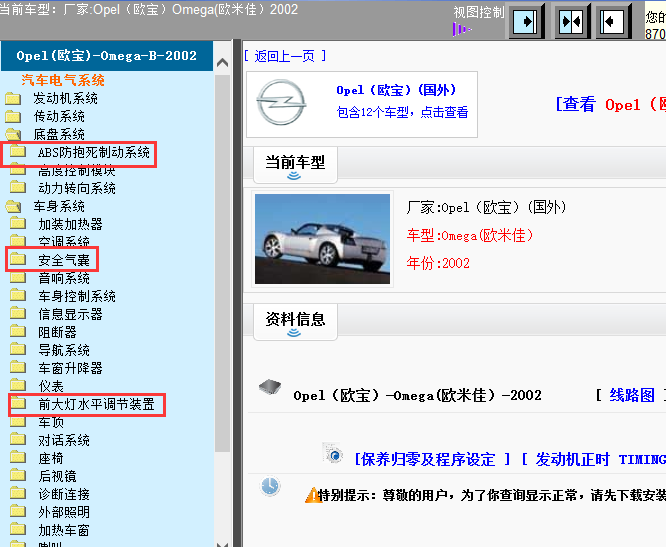Image resolution: width=666 pixels, height=547 pixels.
Task: Select 外部照明 tree item
Action: tap(64, 512)
